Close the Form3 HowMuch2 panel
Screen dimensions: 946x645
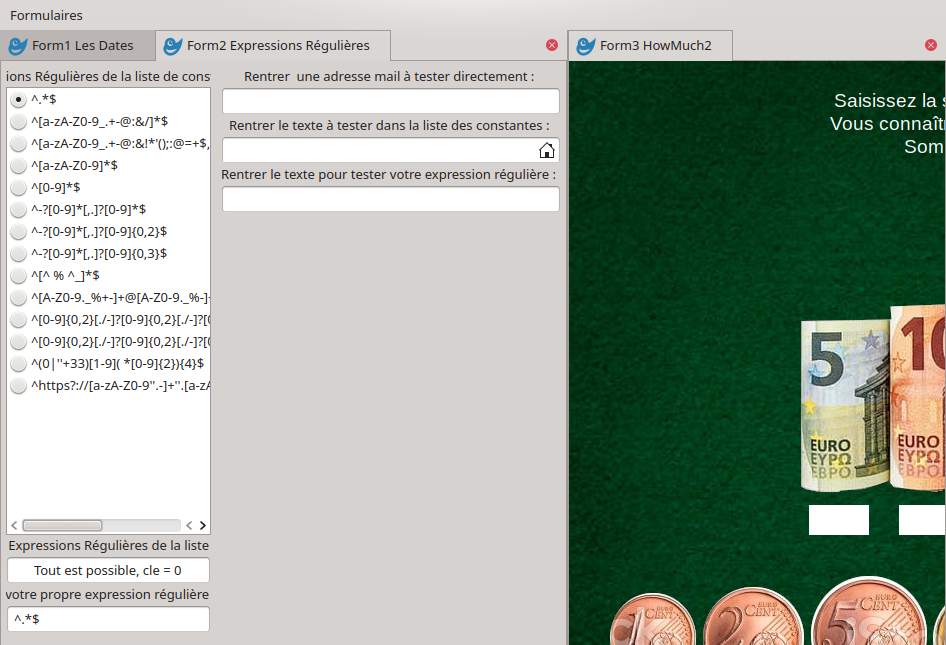click(x=931, y=45)
